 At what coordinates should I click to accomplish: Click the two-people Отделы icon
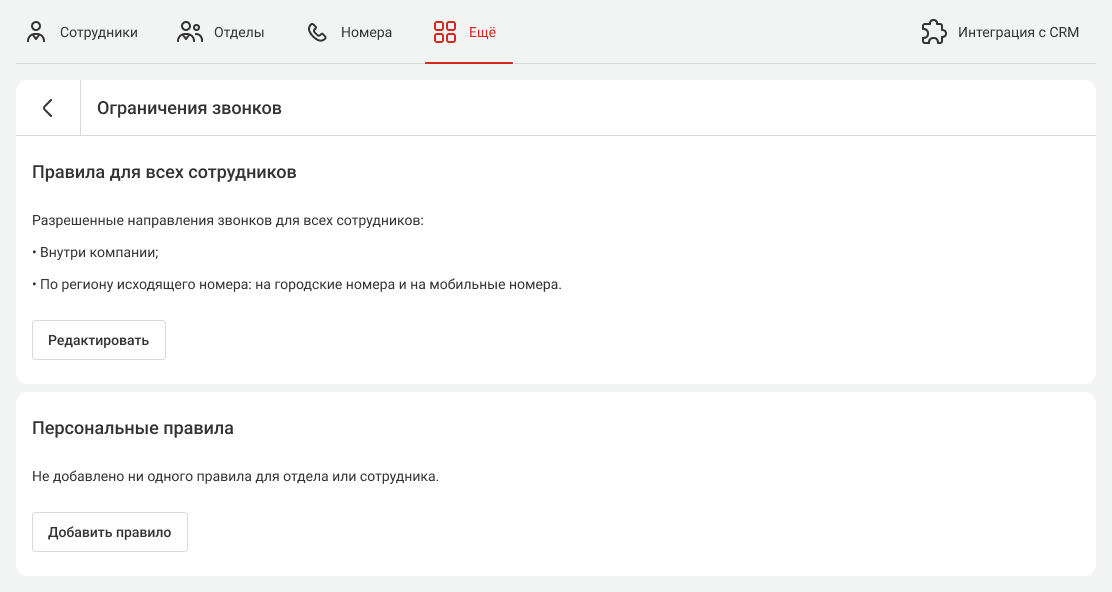pos(190,32)
